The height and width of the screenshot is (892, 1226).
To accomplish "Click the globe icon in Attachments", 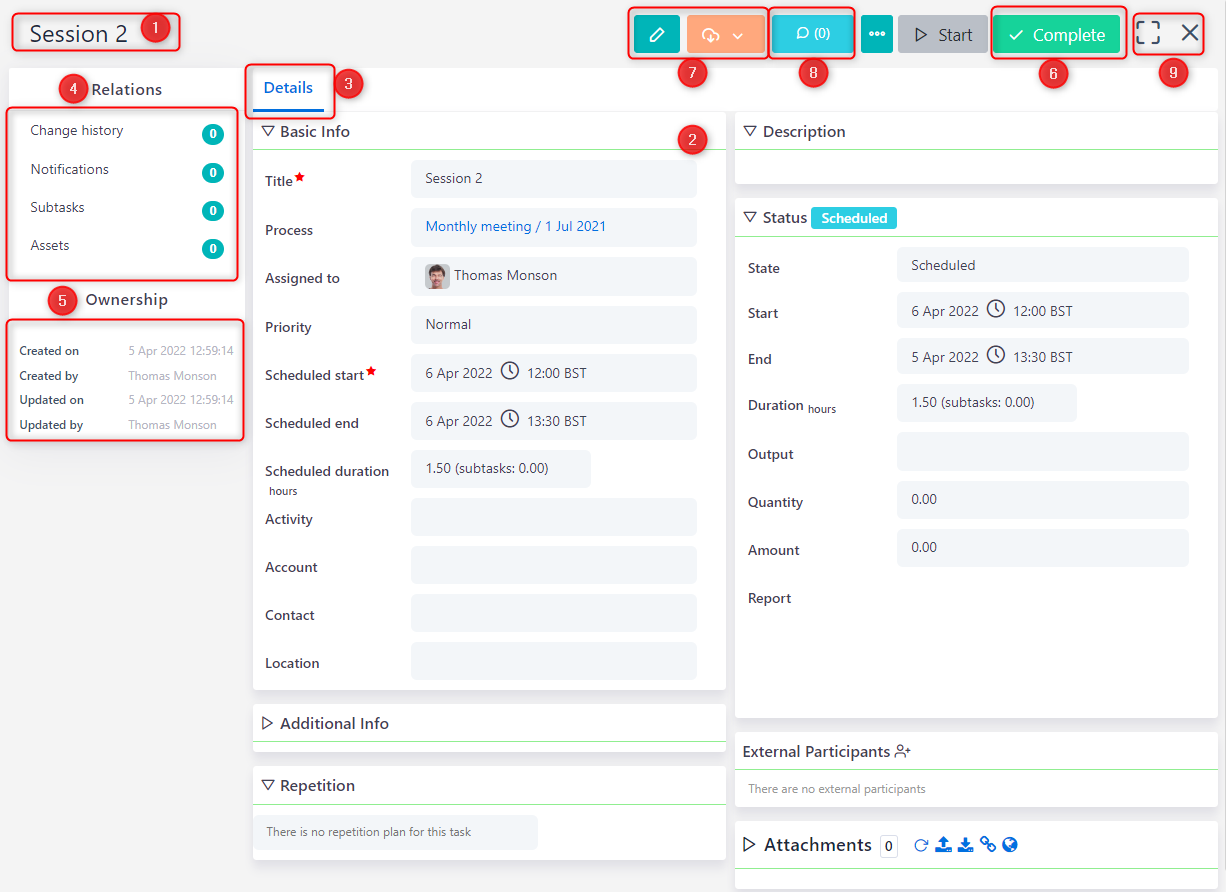I will 1010,845.
